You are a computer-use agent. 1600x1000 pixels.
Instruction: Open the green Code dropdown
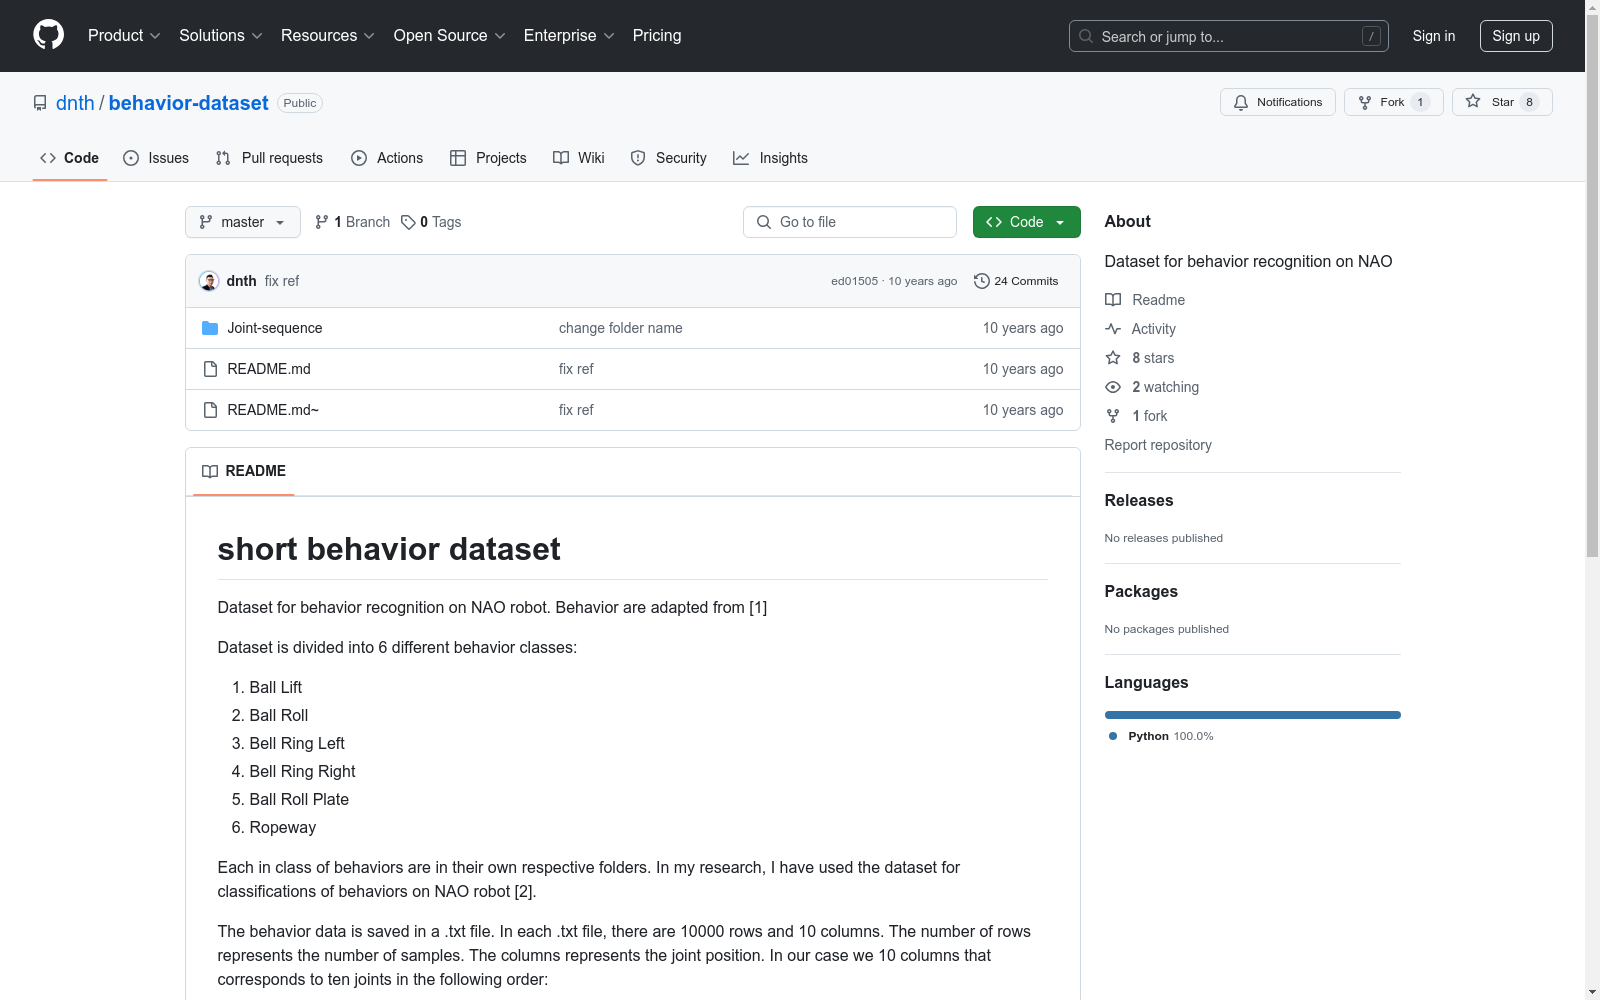click(1026, 222)
